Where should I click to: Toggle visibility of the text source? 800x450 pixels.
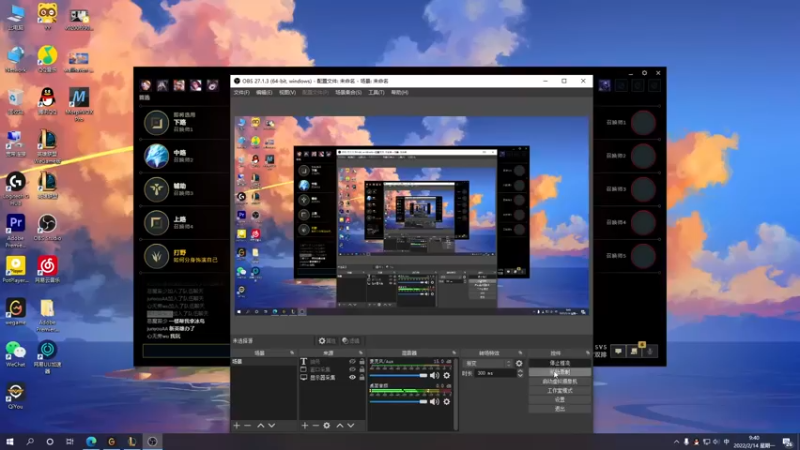click(x=352, y=361)
